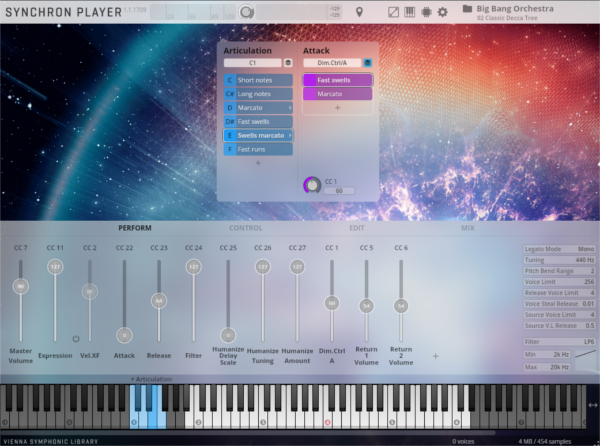Click the C1 keyswitch field under Articulation
600x446 pixels.
(253, 63)
